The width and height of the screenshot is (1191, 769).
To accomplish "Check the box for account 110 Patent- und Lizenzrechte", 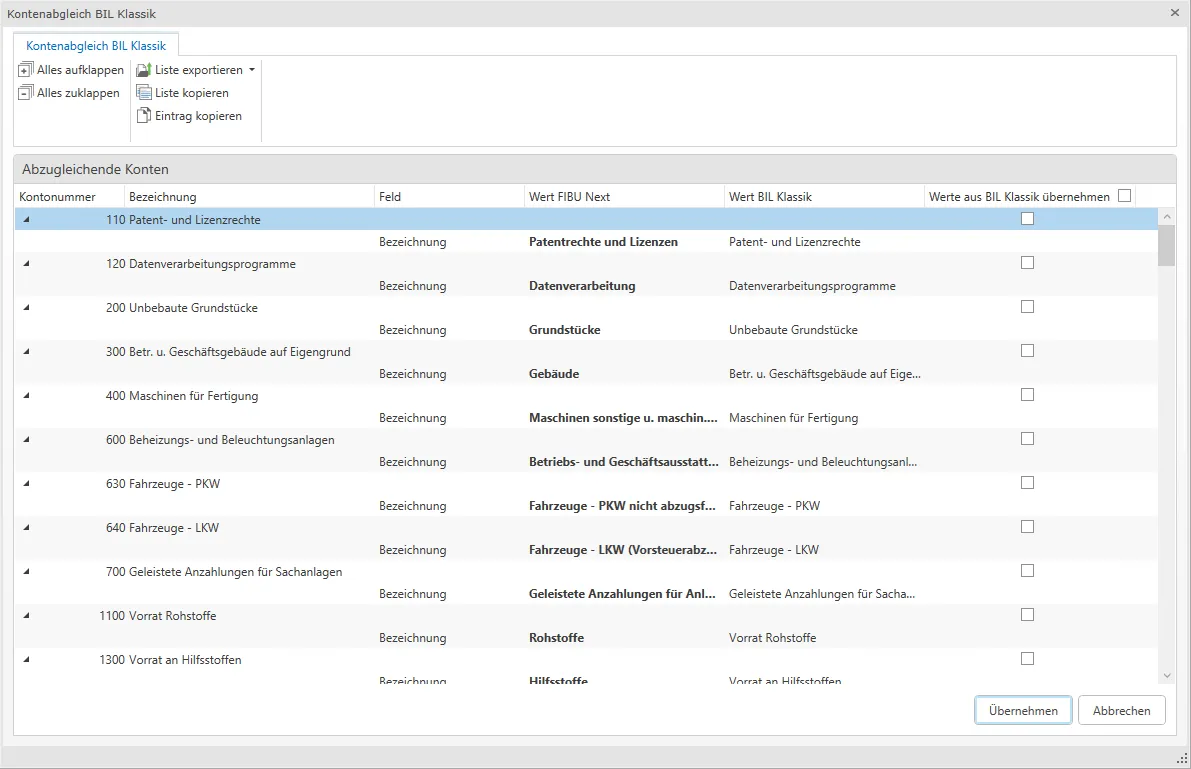I will click(1028, 219).
